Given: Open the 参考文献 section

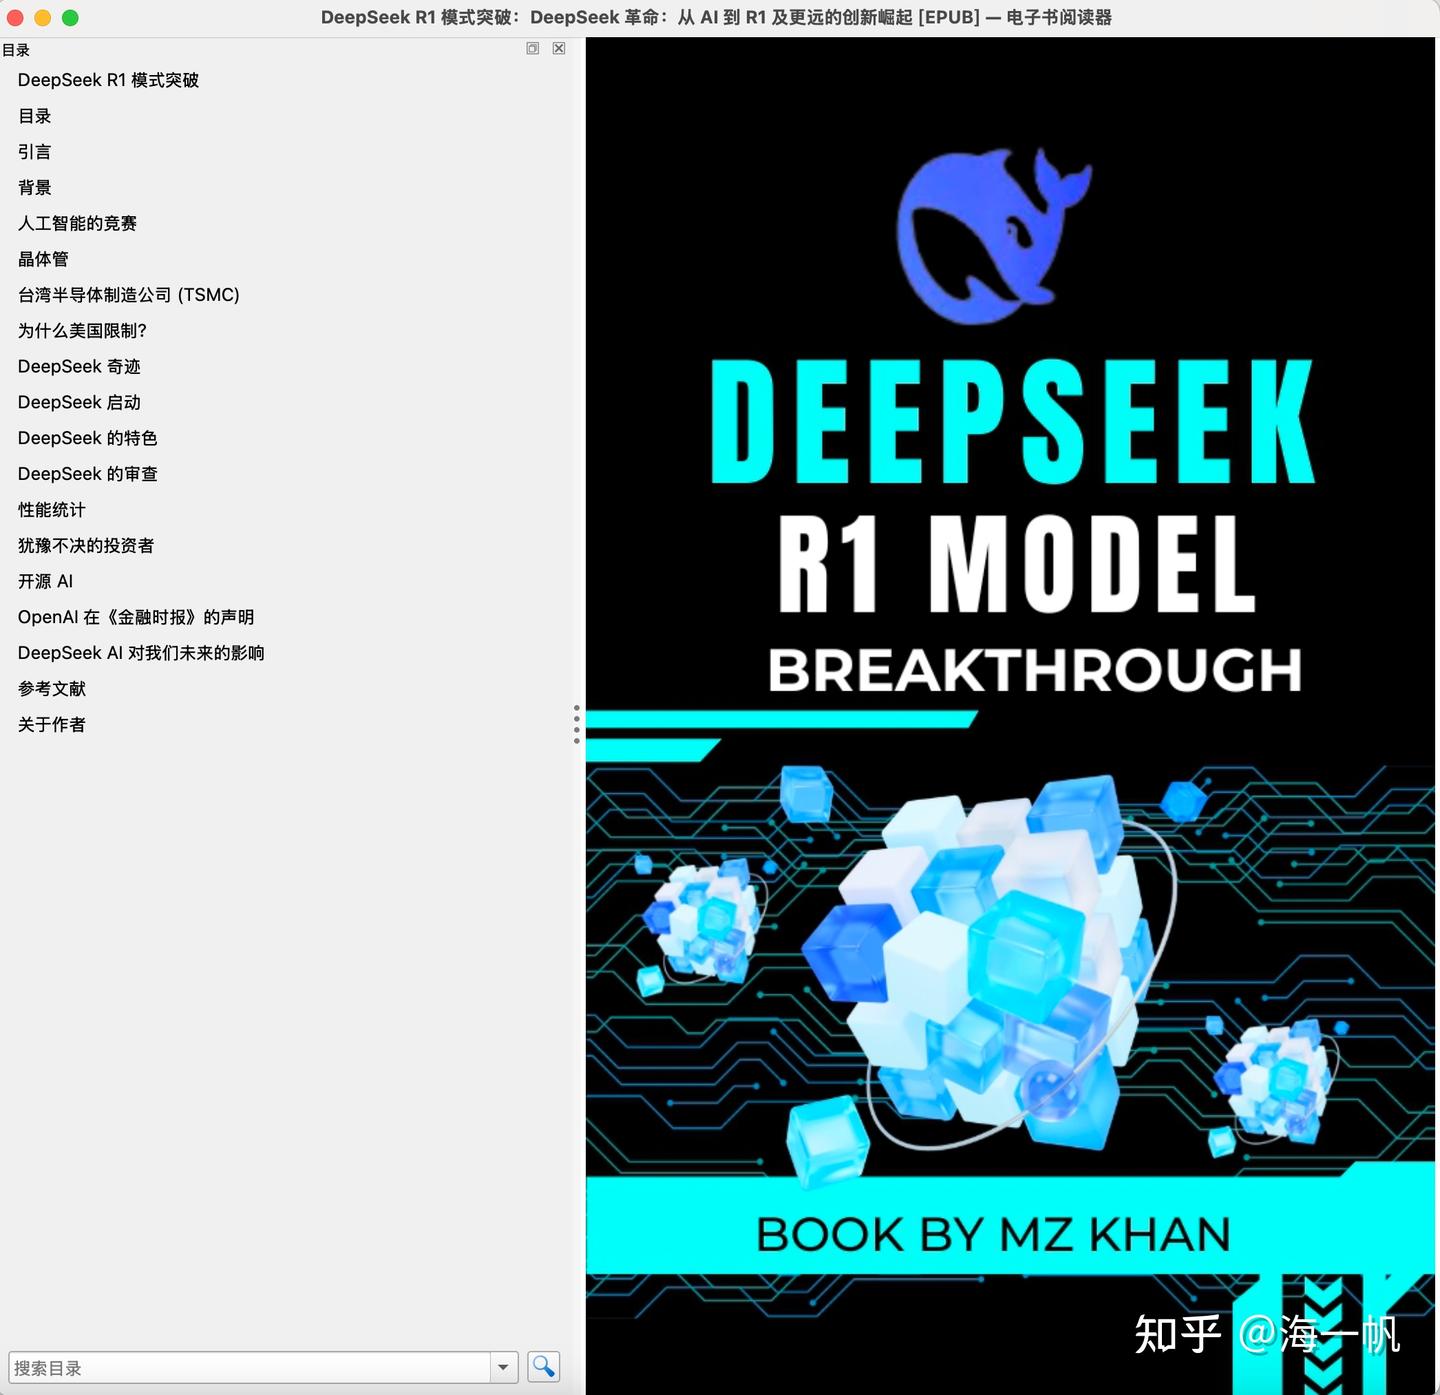Looking at the screenshot, I should pos(51,688).
